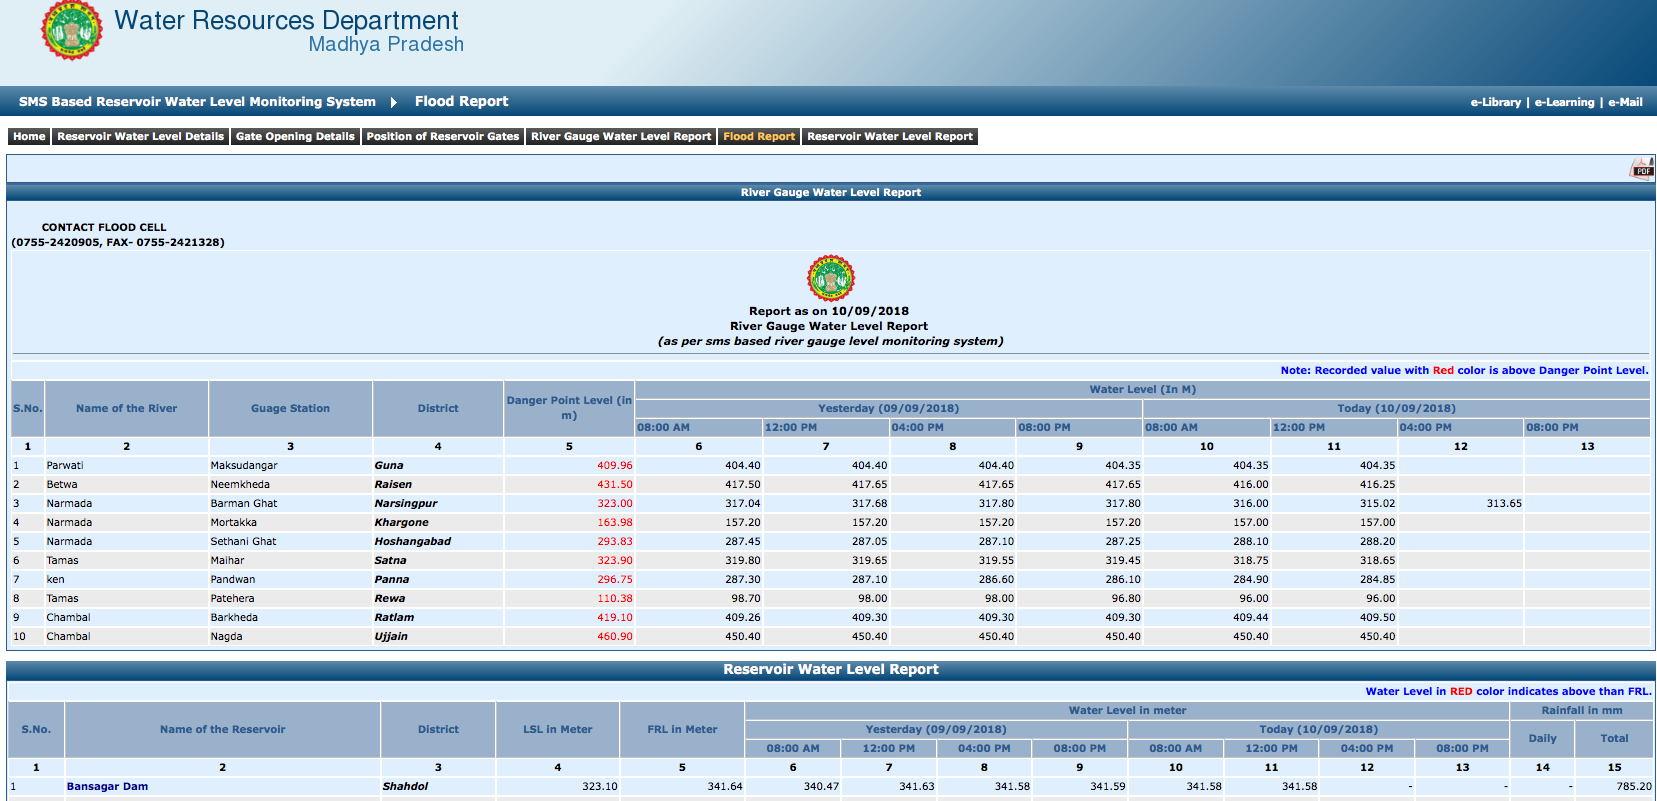Click the PDF export icon
The width and height of the screenshot is (1657, 801).
[x=1642, y=168]
